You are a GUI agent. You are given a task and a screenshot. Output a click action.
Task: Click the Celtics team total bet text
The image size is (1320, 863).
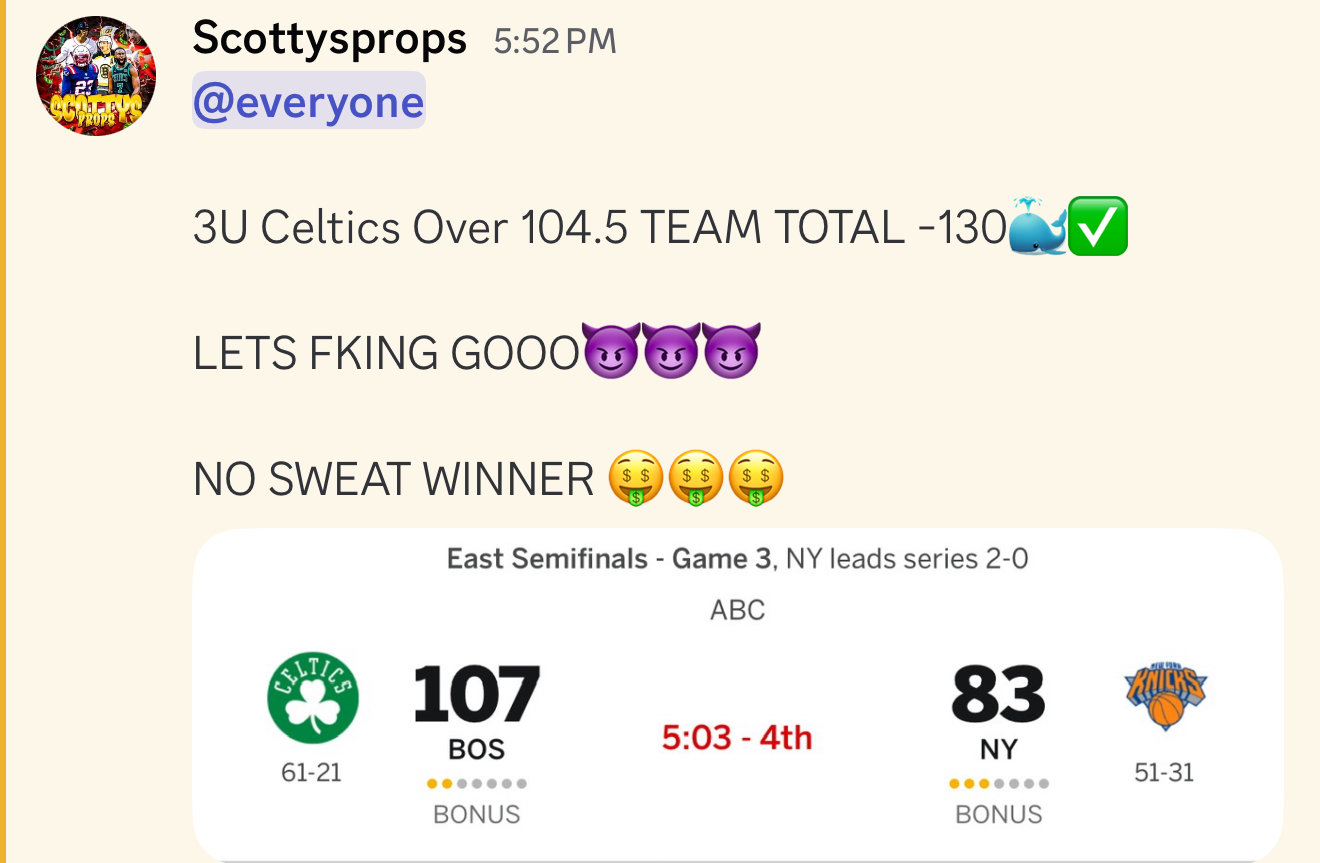[599, 228]
